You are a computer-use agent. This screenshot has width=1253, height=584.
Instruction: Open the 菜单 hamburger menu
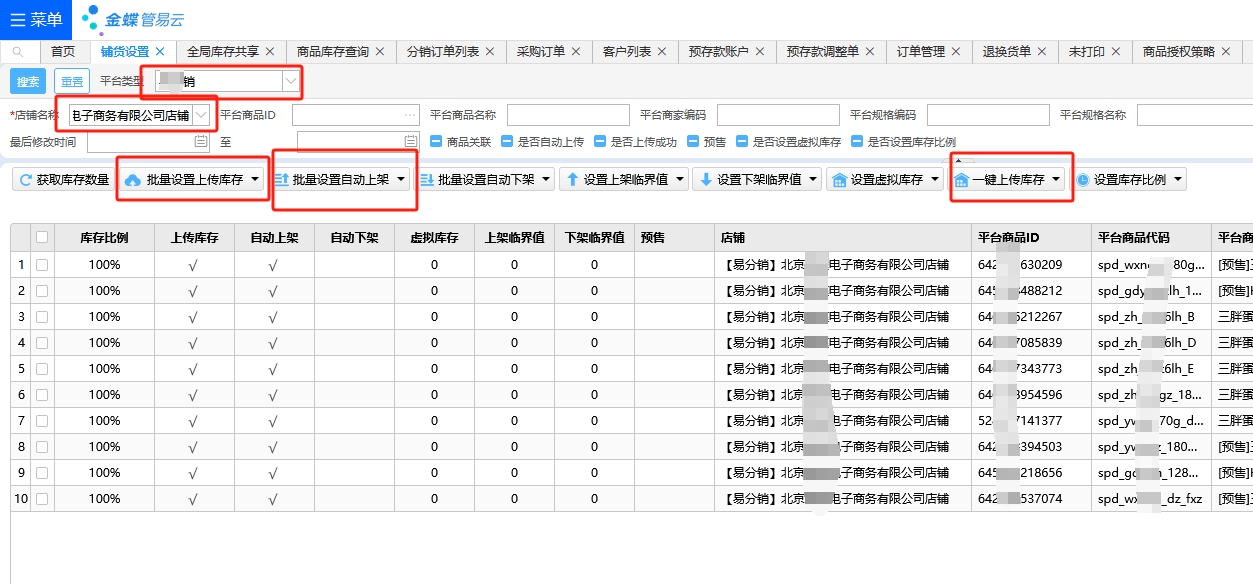pos(36,19)
